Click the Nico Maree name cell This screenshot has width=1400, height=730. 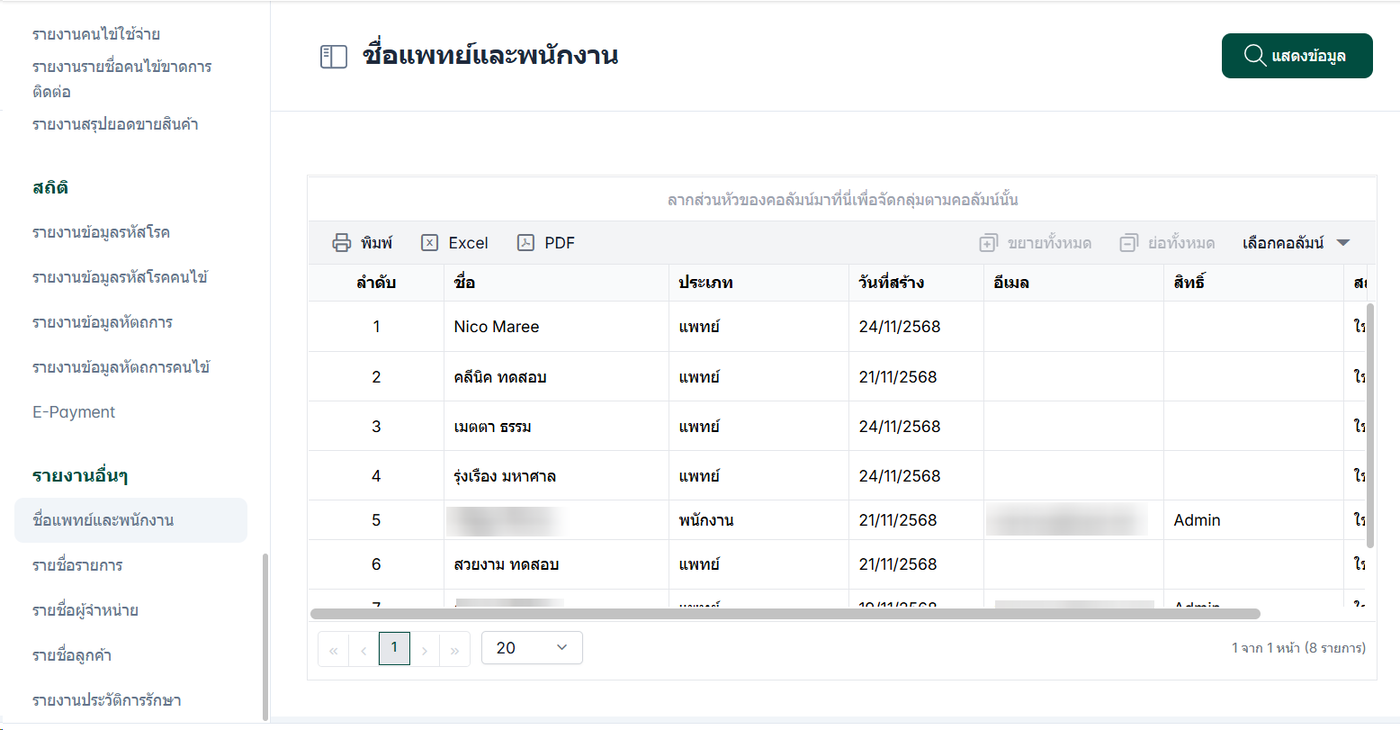496,327
